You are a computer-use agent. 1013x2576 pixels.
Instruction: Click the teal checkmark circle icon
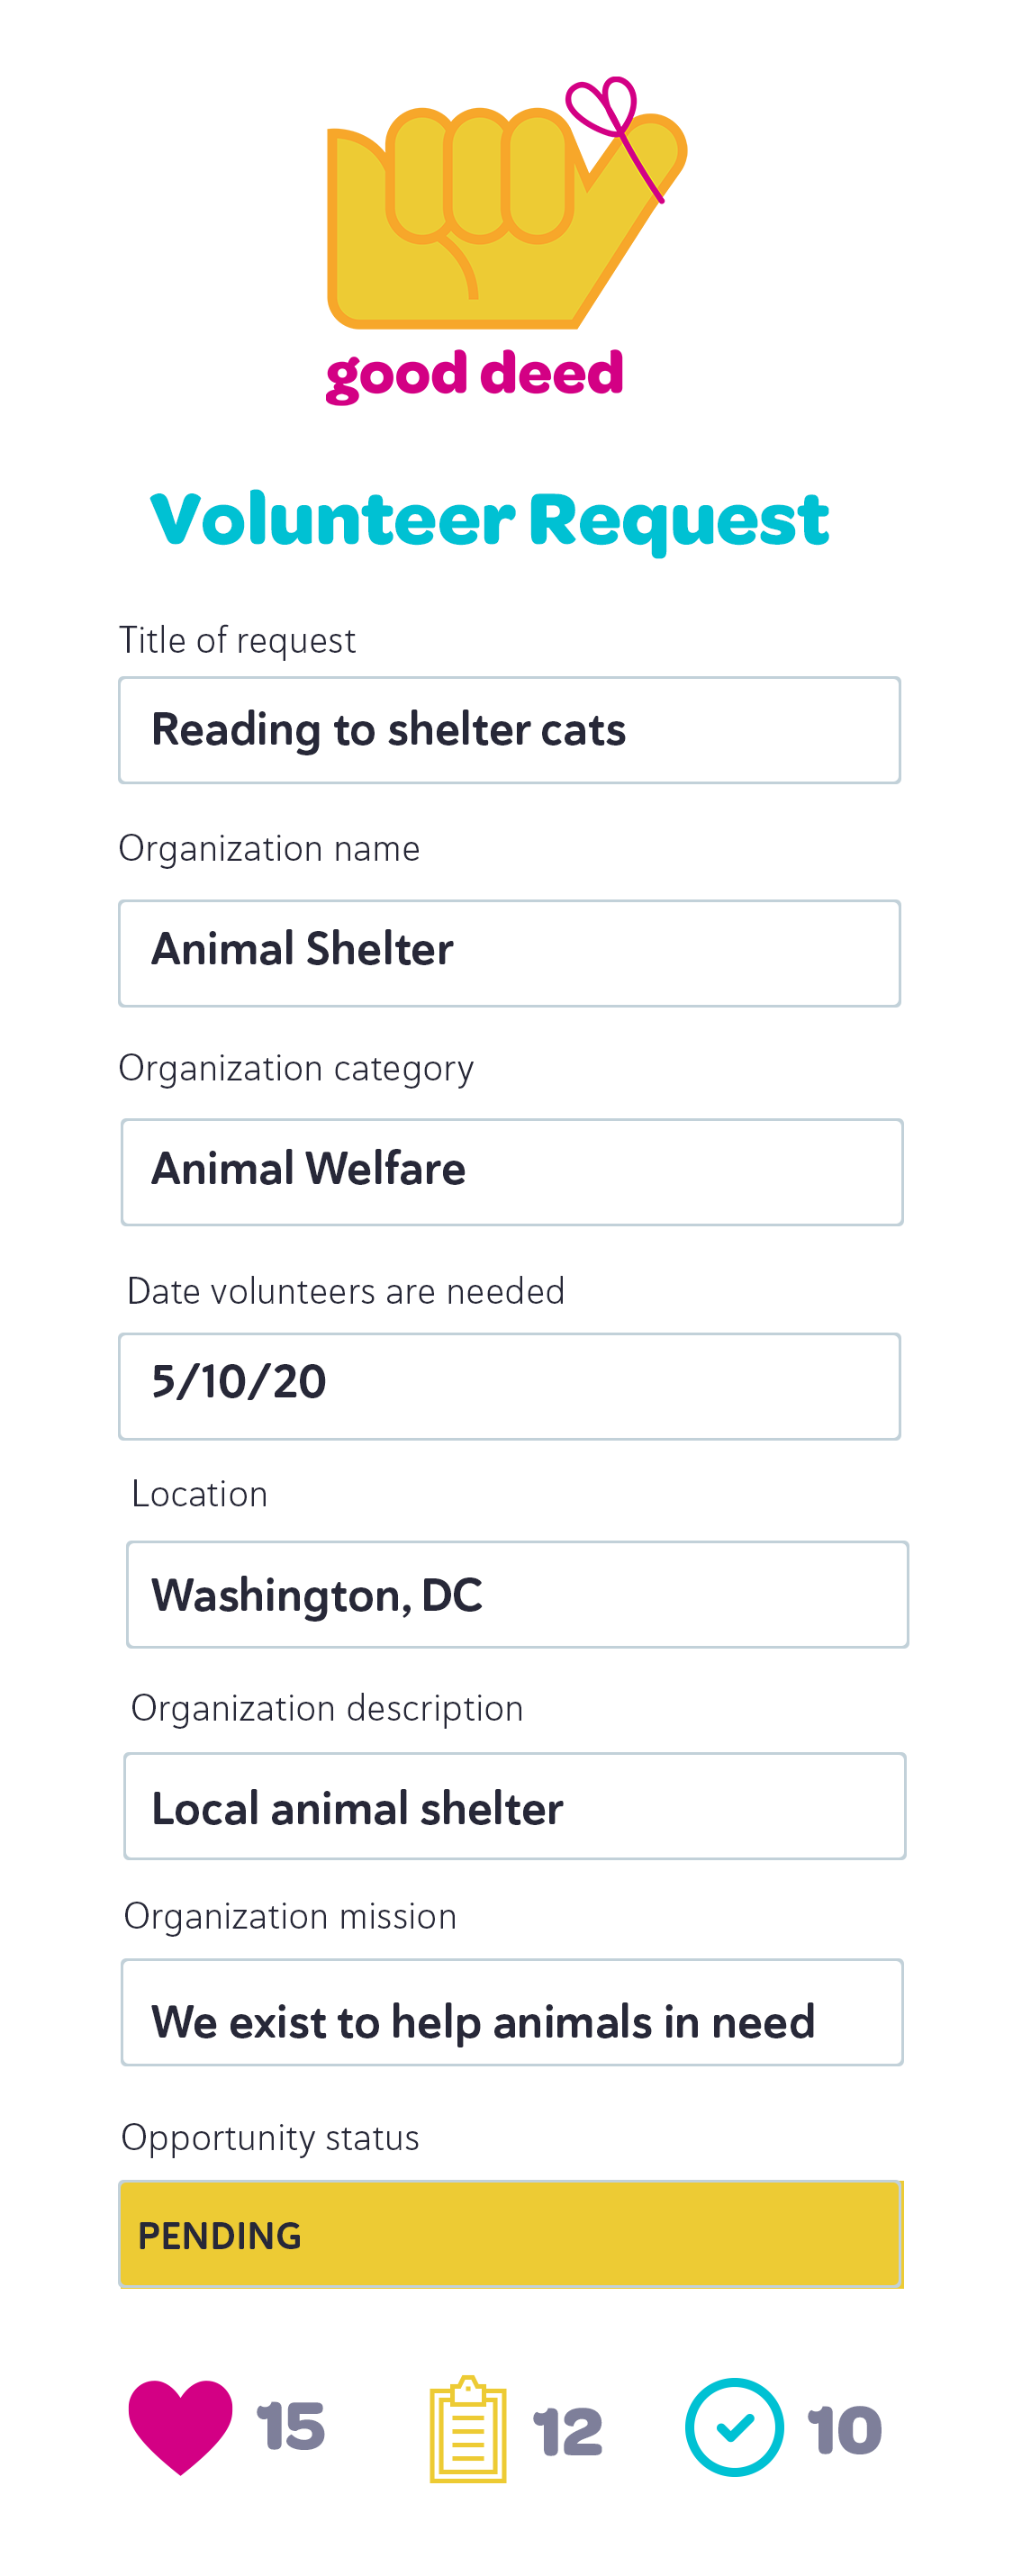pos(734,2427)
